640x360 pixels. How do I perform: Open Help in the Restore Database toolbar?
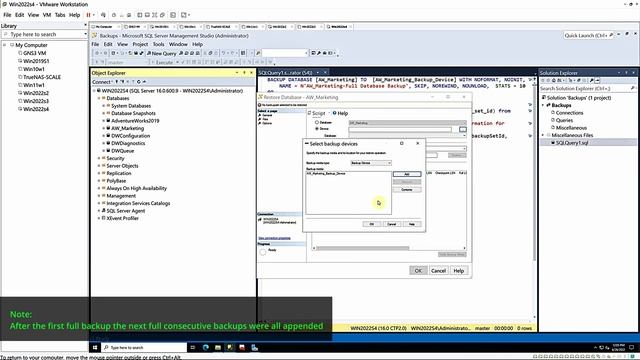click(340, 113)
